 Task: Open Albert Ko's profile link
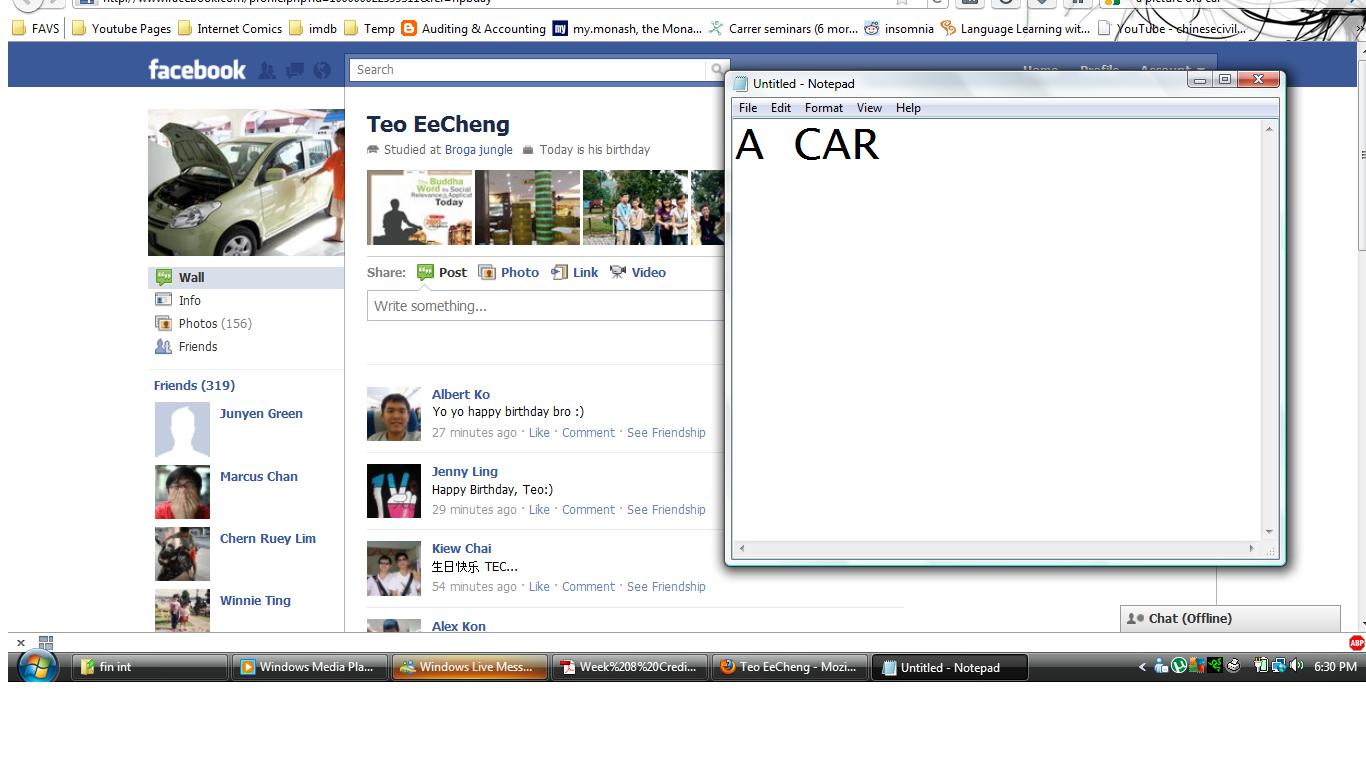(461, 394)
